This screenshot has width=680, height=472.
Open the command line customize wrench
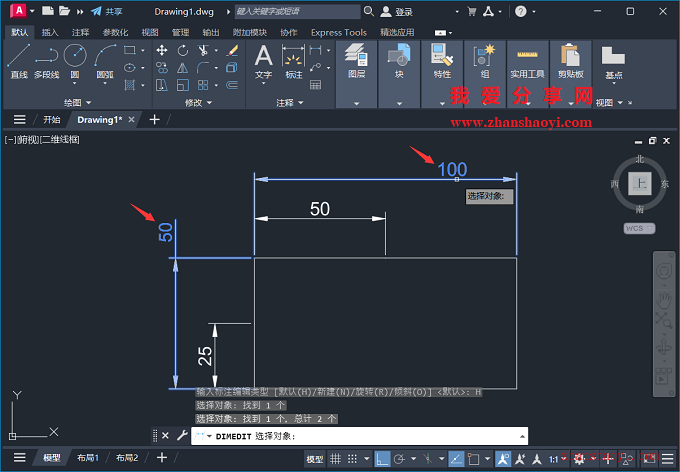tap(182, 435)
